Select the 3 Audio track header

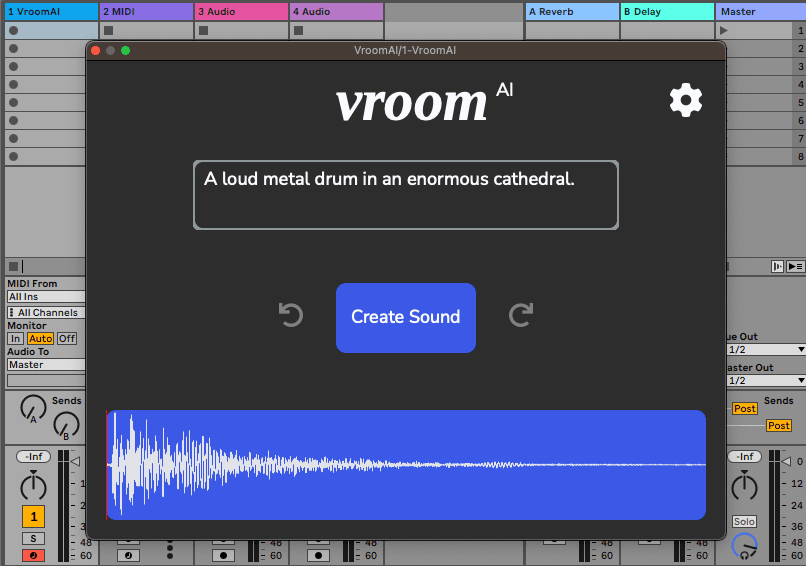241,11
